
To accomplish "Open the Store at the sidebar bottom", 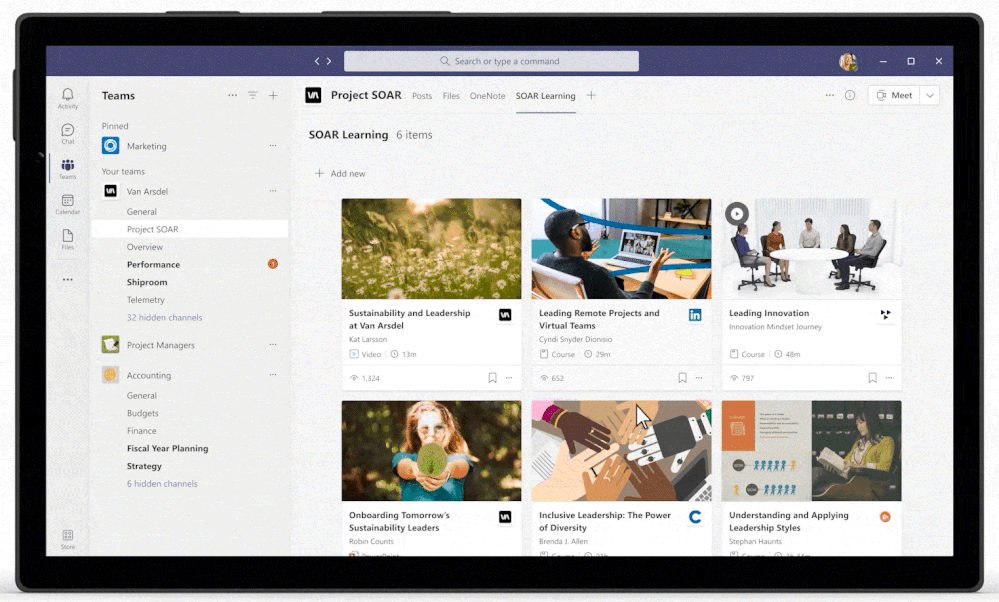I will pyautogui.click(x=68, y=539).
